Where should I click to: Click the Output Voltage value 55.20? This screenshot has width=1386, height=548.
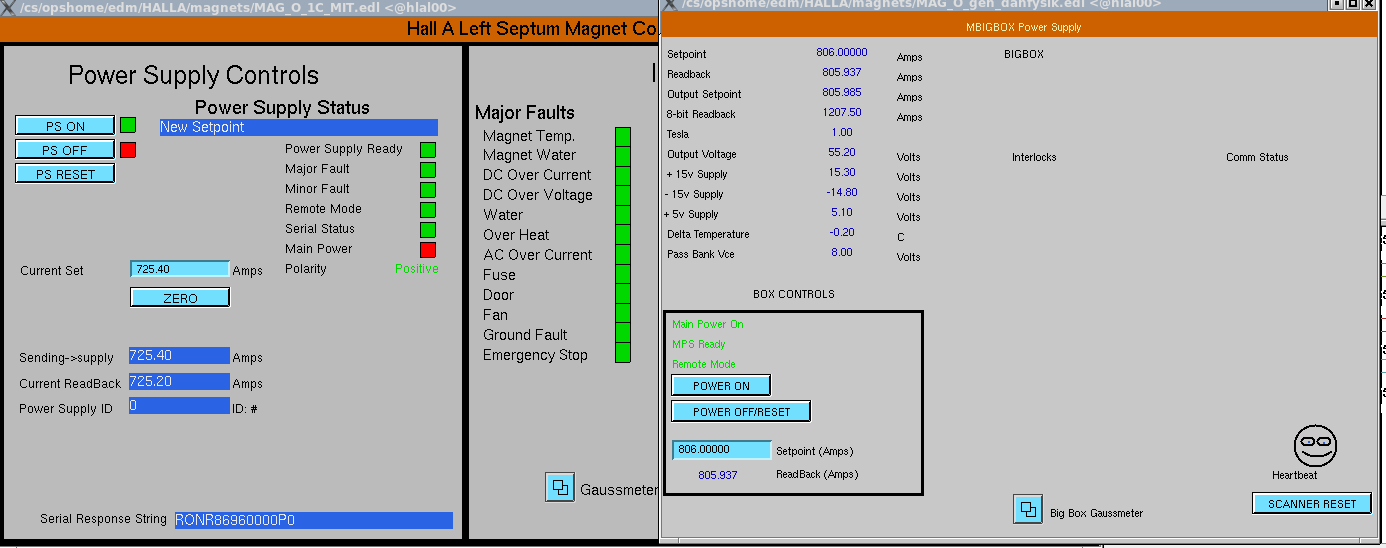tap(842, 153)
